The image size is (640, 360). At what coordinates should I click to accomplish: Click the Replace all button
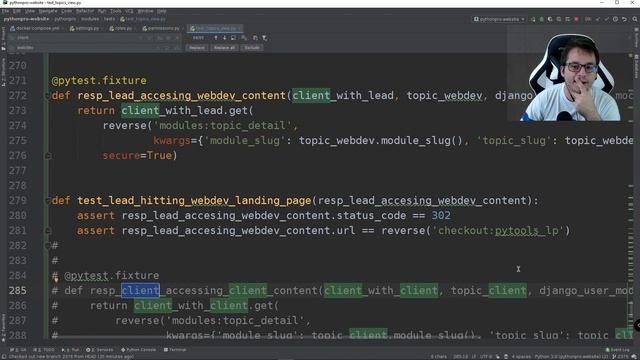224,48
